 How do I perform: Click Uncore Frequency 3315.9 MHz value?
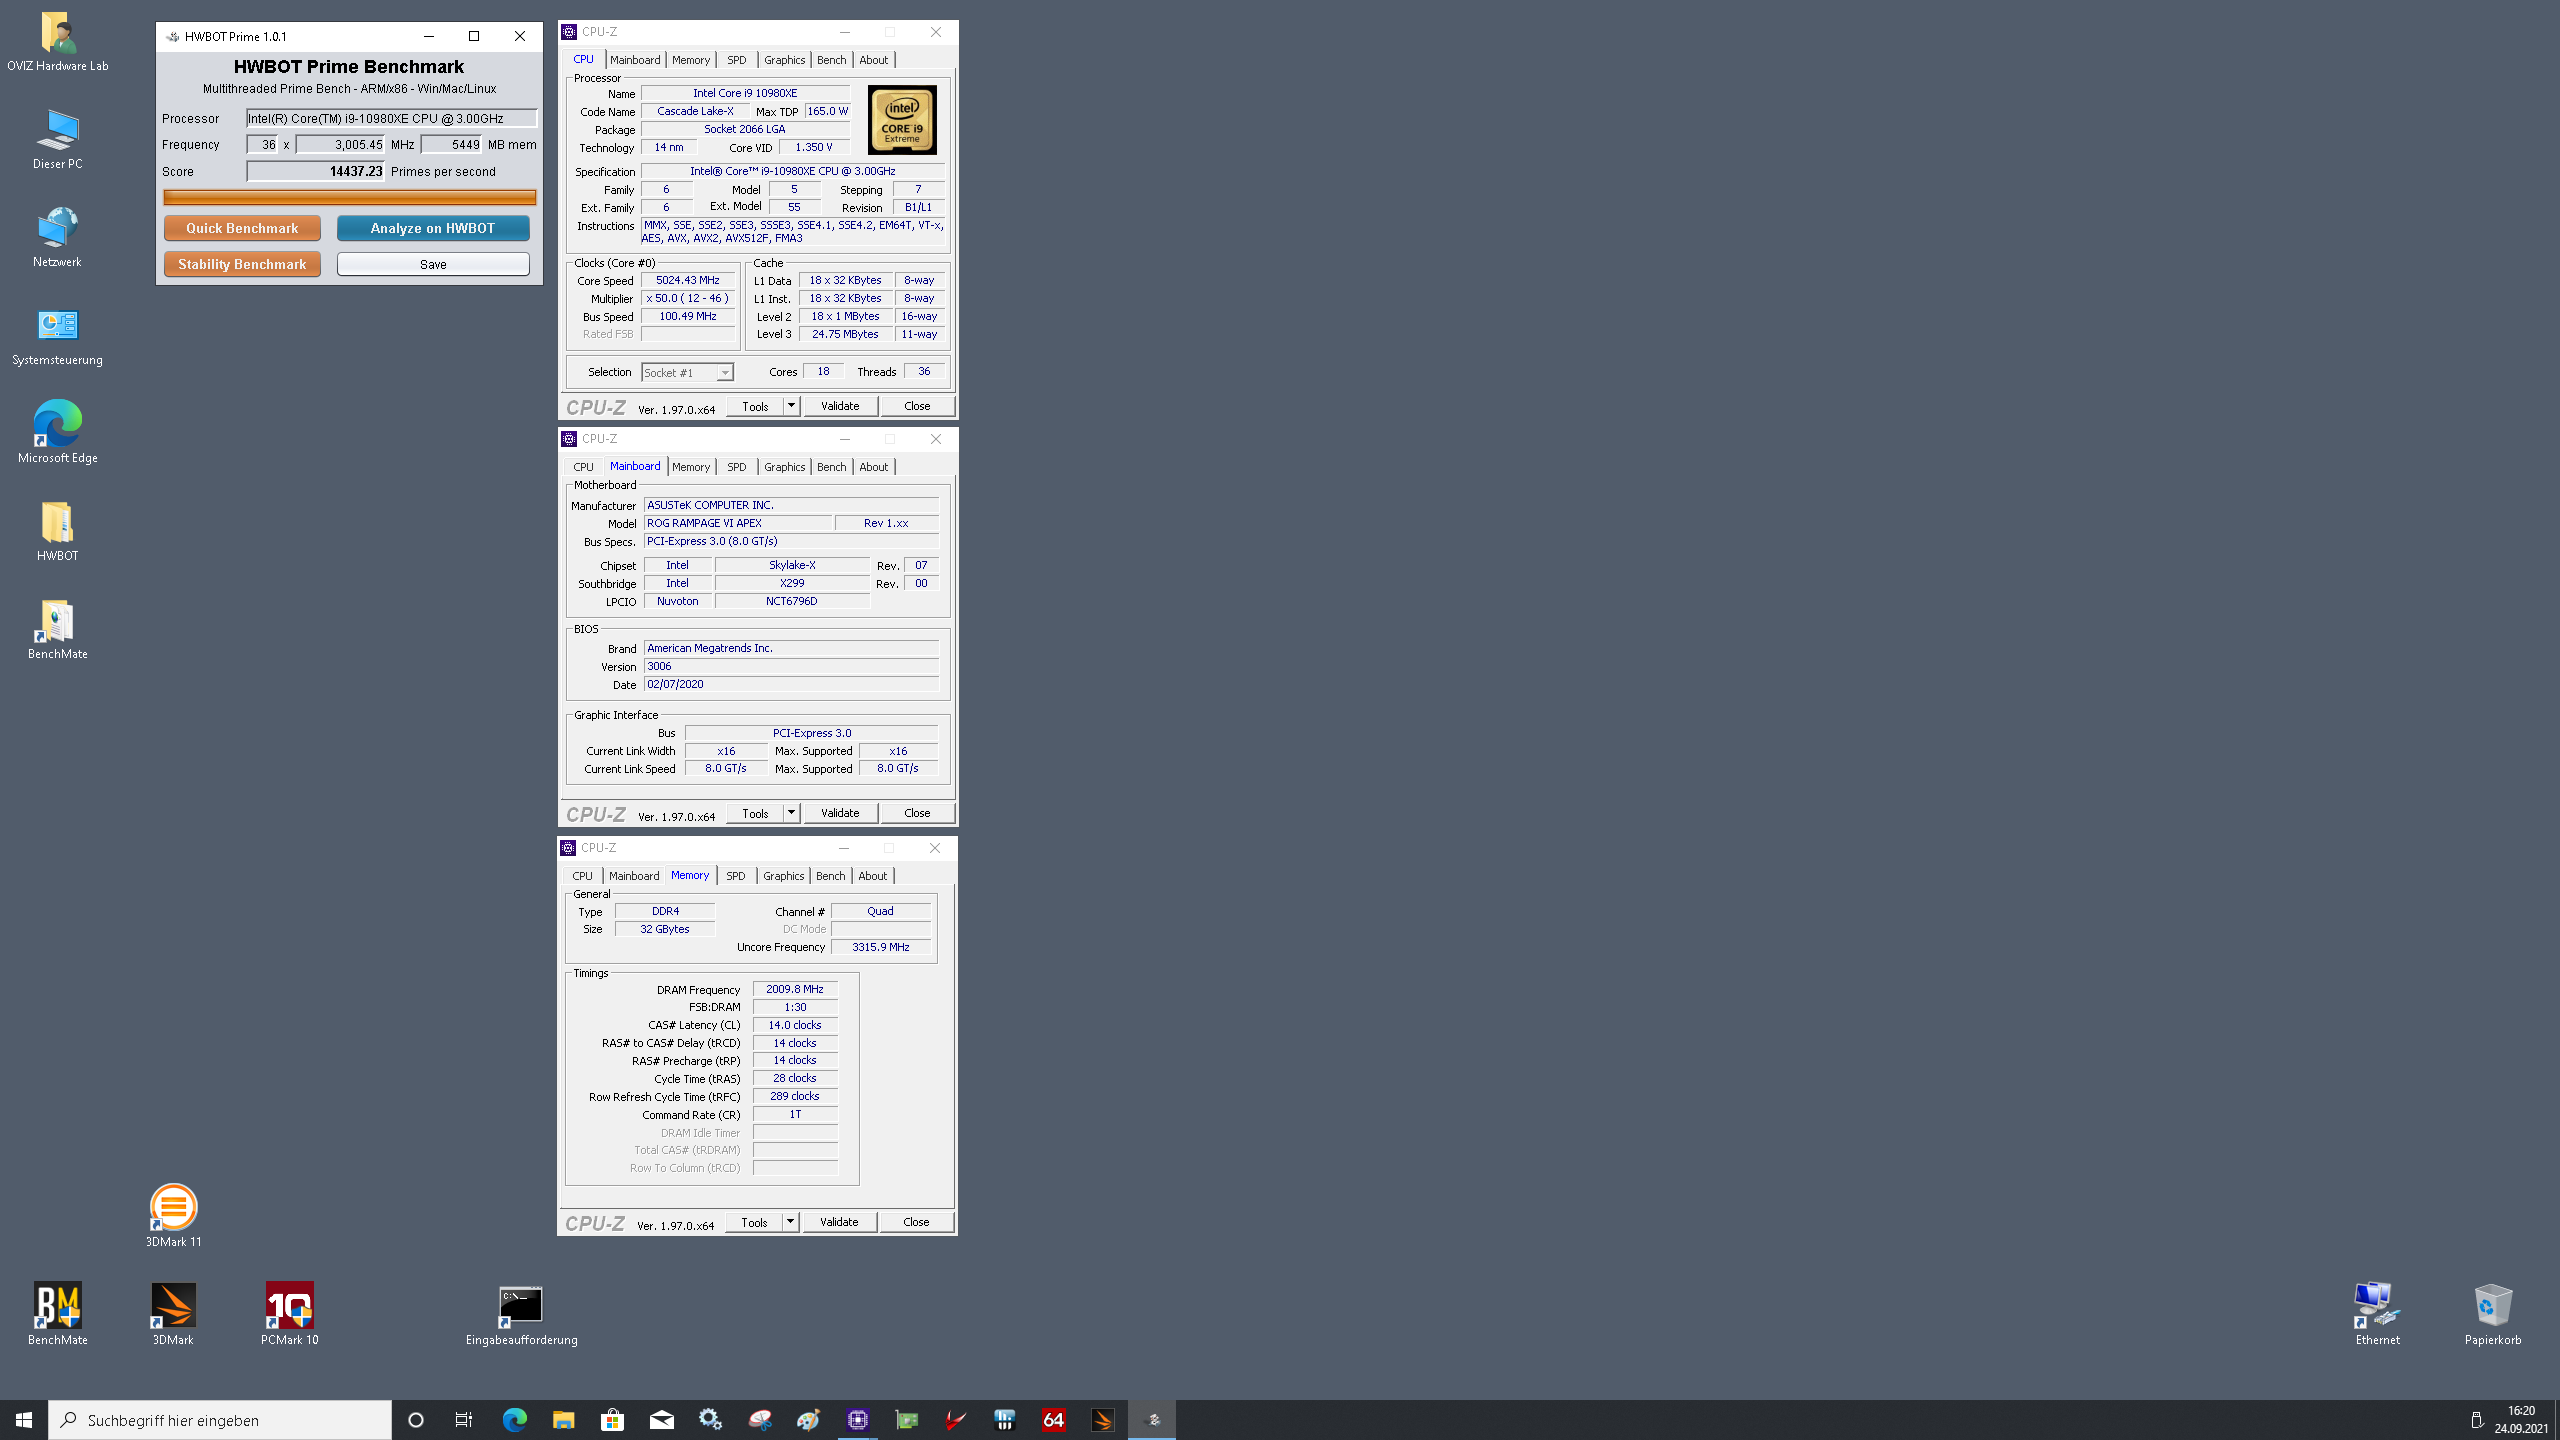(881, 947)
